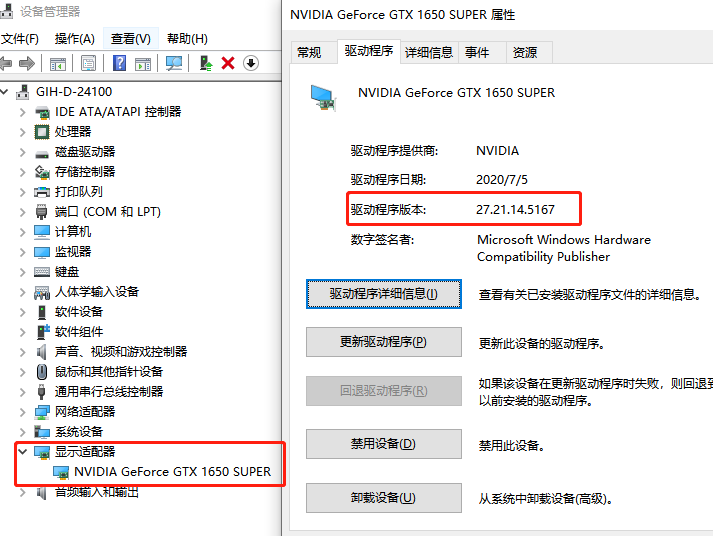The height and width of the screenshot is (536, 713).
Task: Open the 帮助(H) menu
Action: coord(187,39)
